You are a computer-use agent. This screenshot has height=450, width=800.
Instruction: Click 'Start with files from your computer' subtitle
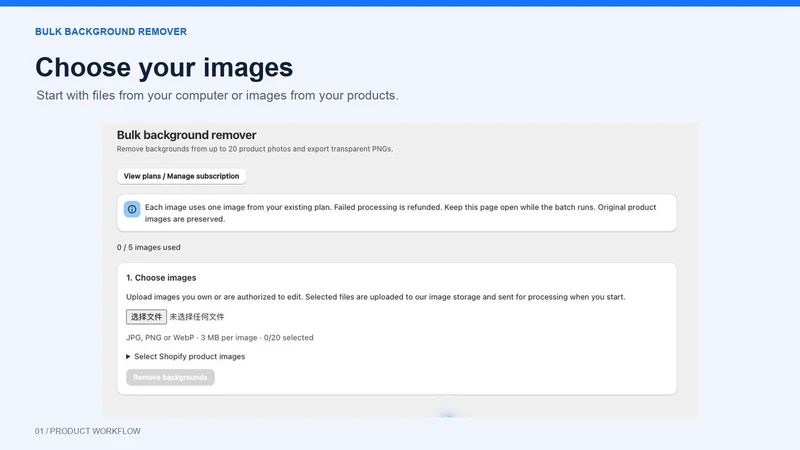click(217, 96)
